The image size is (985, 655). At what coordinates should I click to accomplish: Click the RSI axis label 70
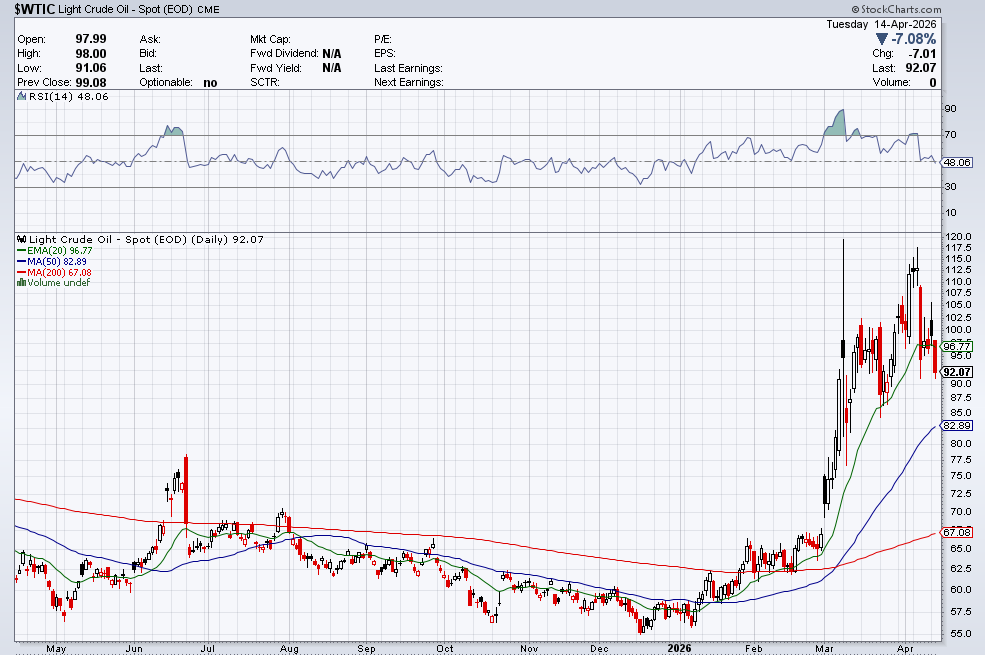coord(950,134)
